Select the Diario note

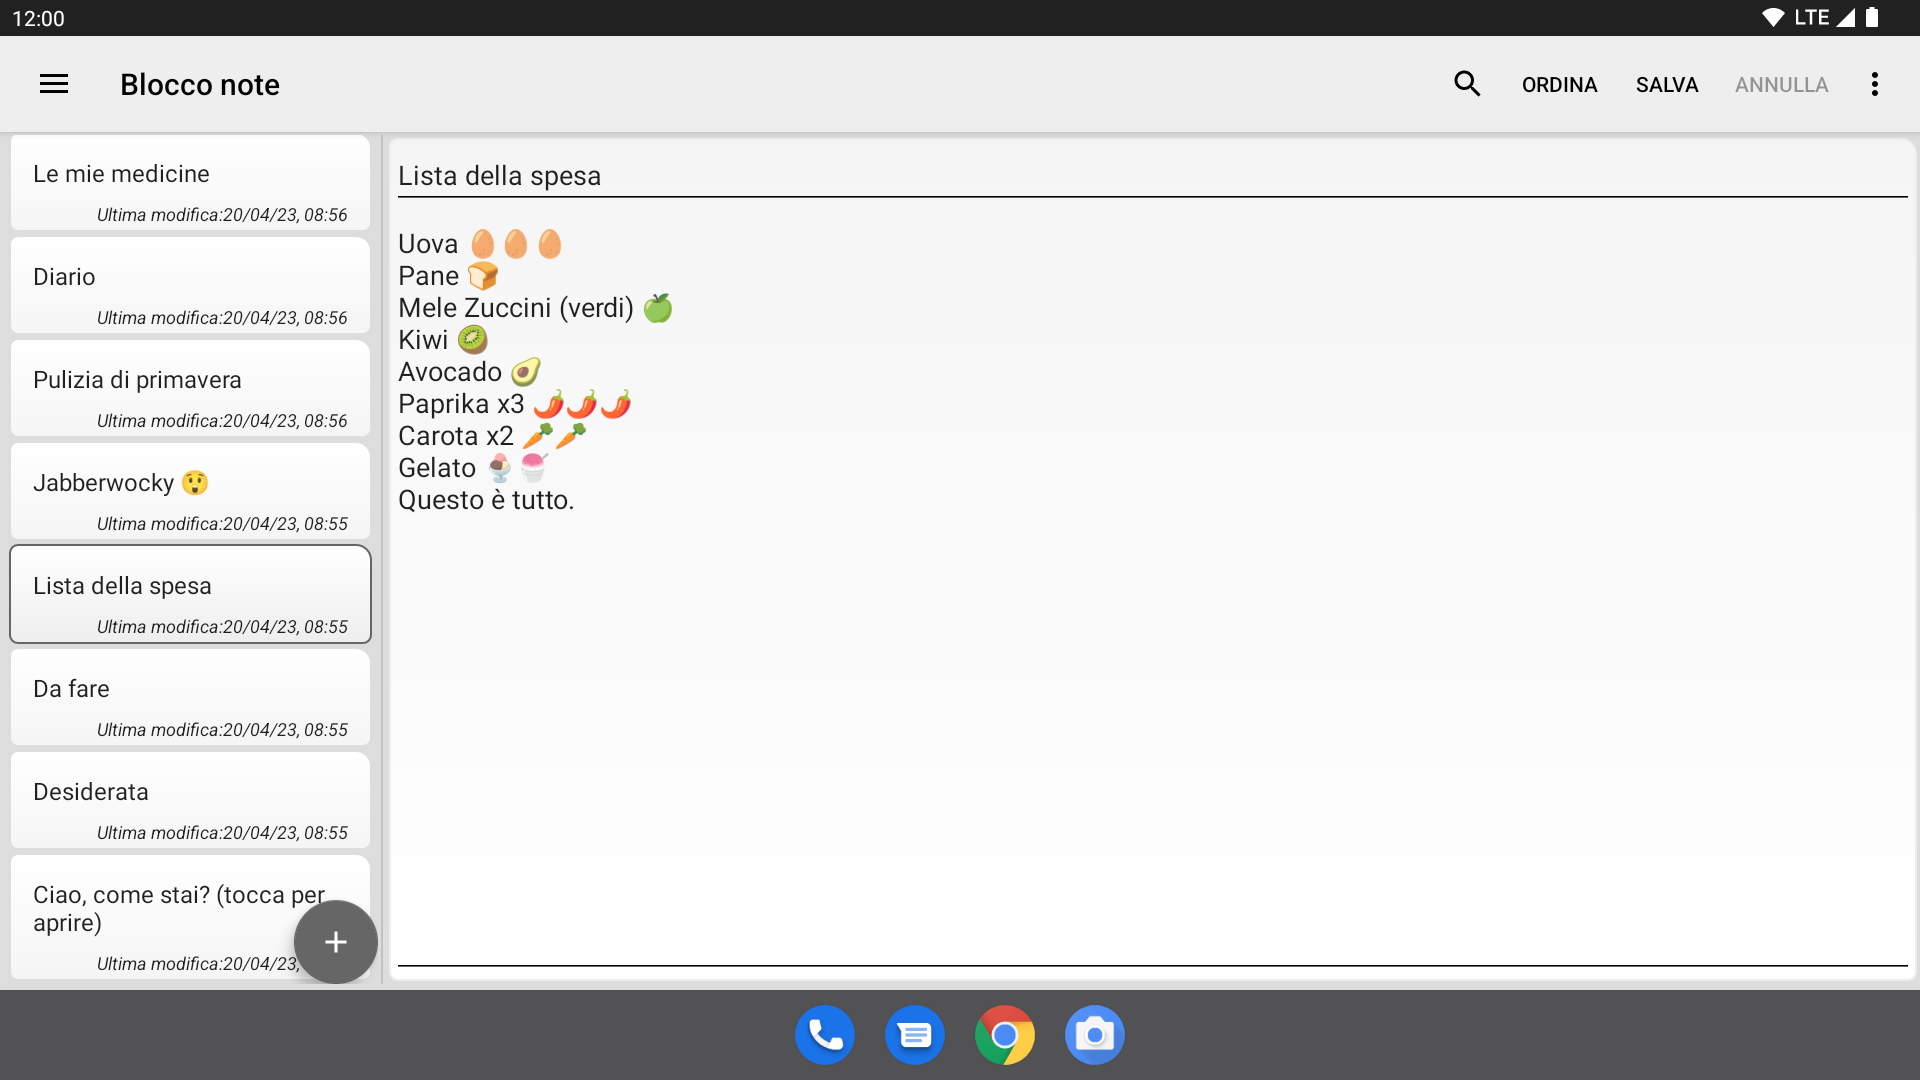[190, 286]
